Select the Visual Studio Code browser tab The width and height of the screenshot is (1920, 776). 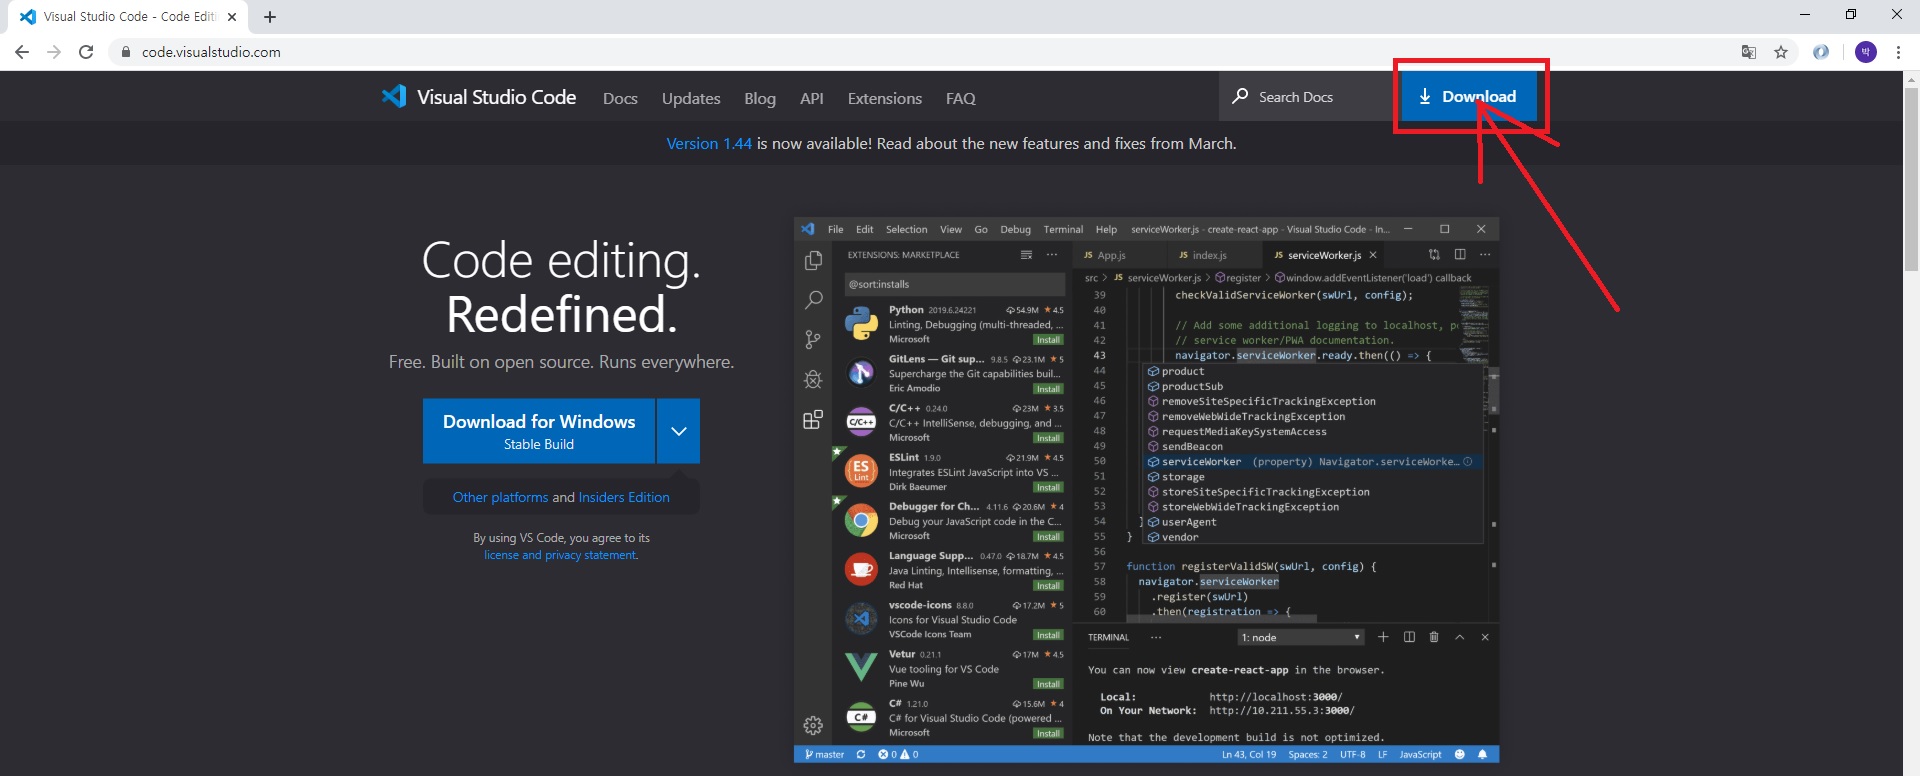[x=130, y=17]
